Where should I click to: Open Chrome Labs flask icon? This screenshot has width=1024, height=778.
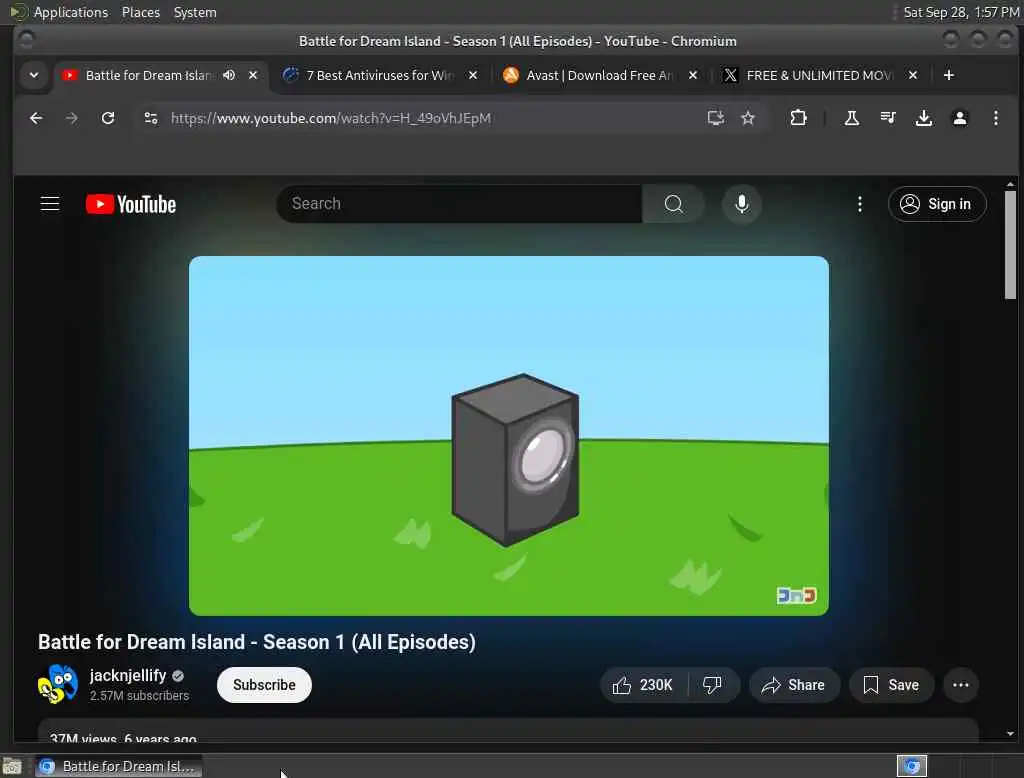[851, 118]
